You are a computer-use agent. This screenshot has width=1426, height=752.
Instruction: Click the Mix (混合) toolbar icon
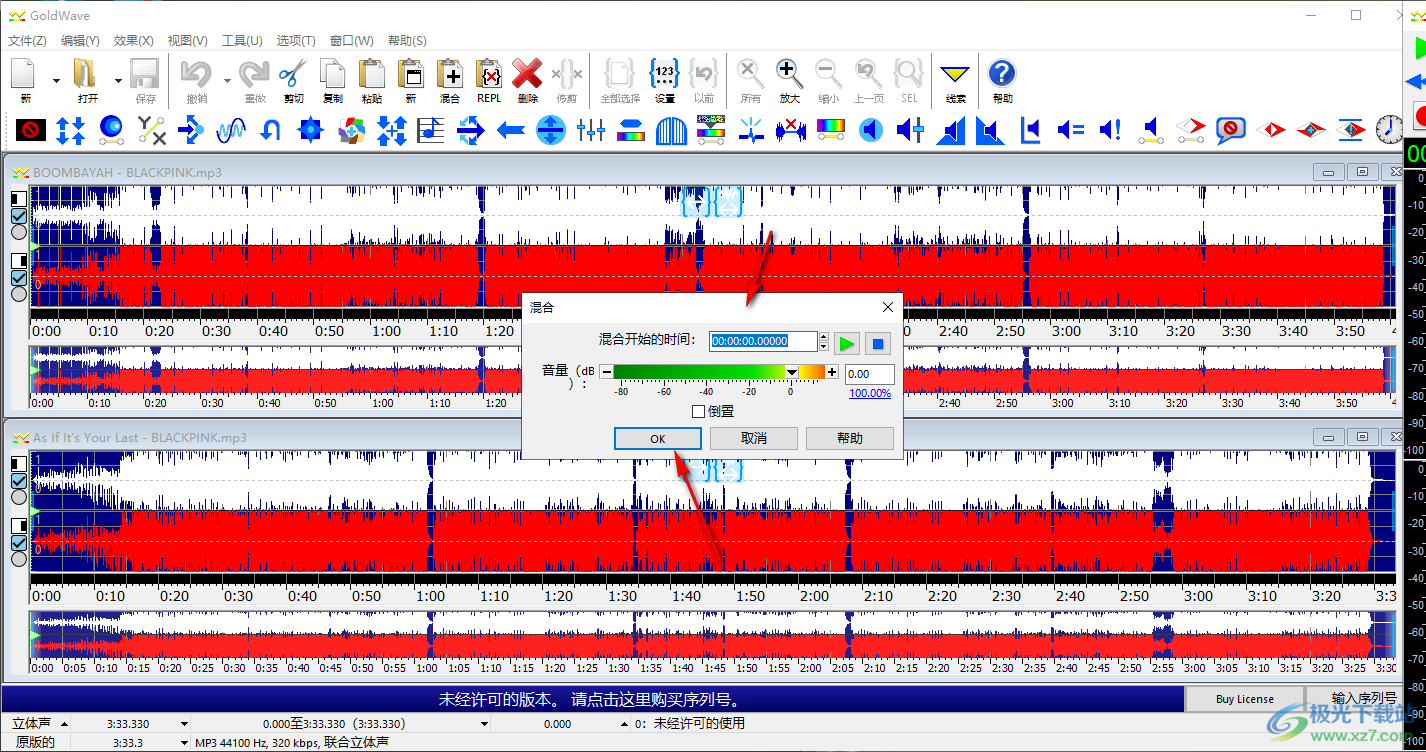(449, 76)
